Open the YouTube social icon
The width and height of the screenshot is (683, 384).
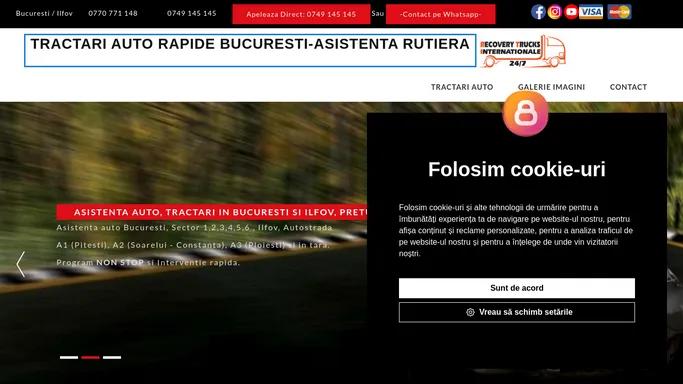(571, 12)
